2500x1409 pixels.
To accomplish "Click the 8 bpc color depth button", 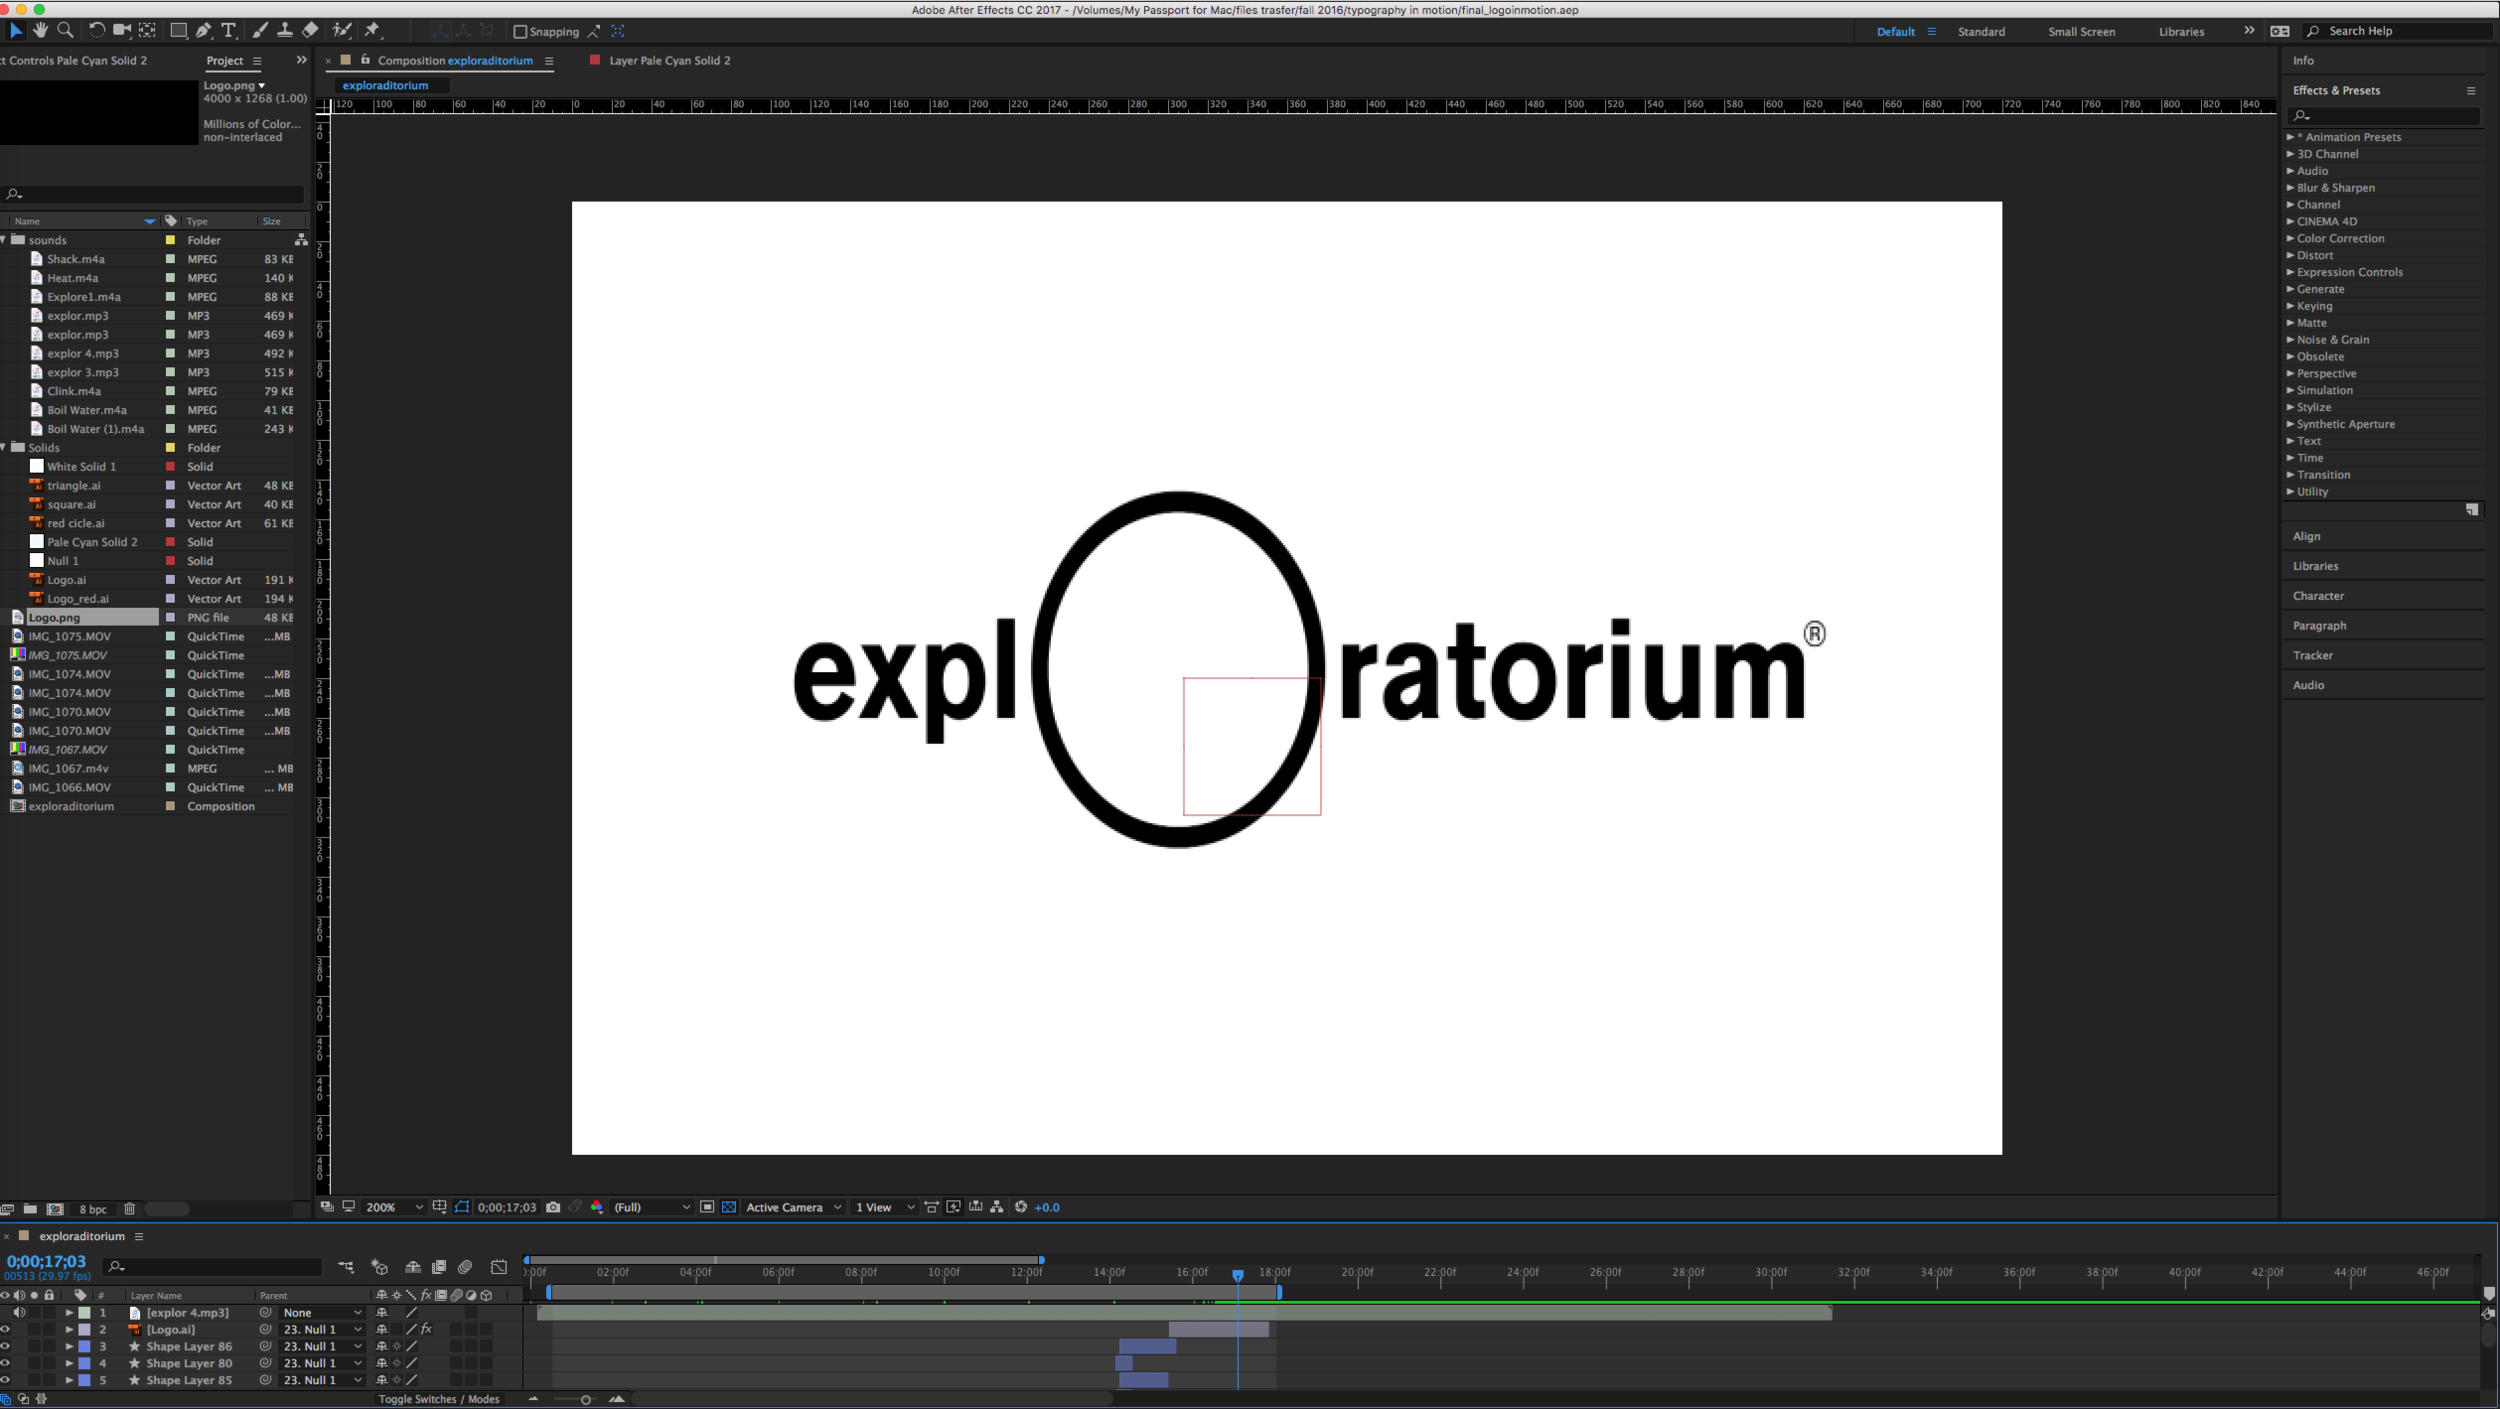I will click(x=93, y=1209).
